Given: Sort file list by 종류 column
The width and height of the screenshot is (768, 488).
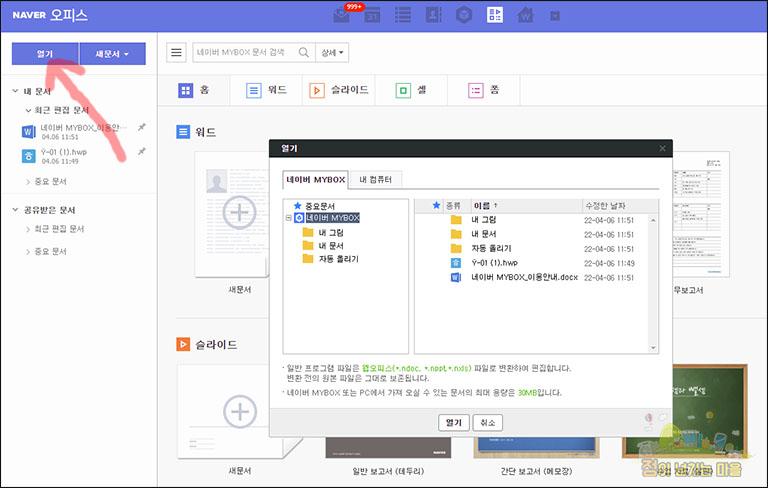Looking at the screenshot, I should point(454,206).
